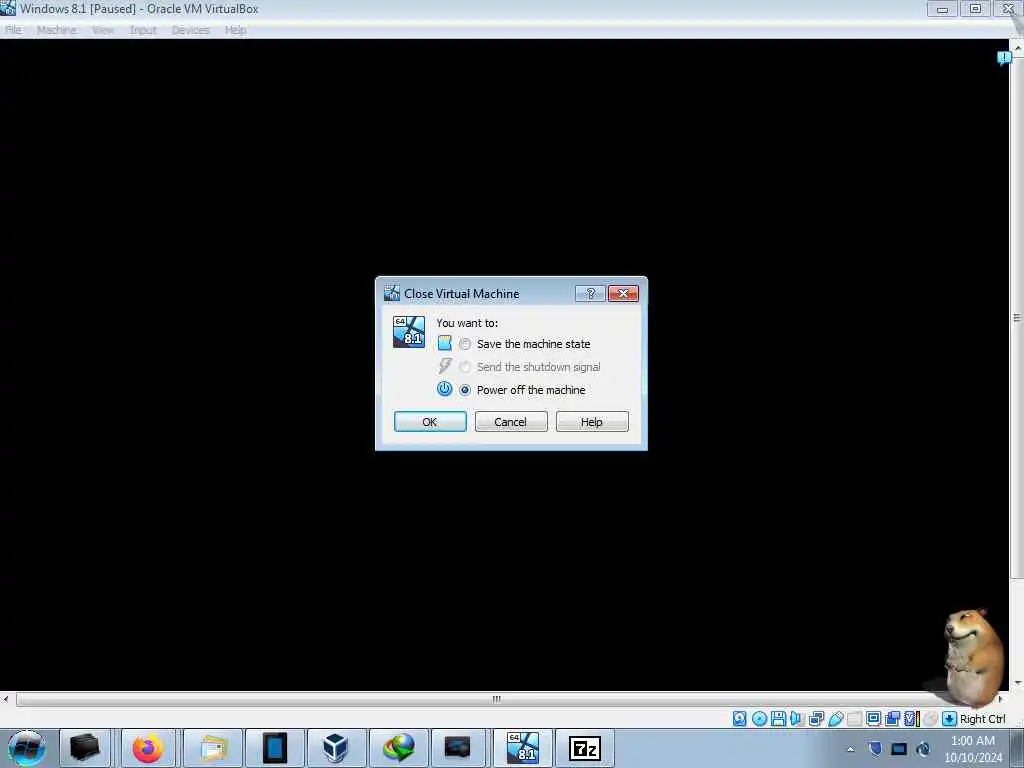Click the optical disk status icon

(x=759, y=719)
